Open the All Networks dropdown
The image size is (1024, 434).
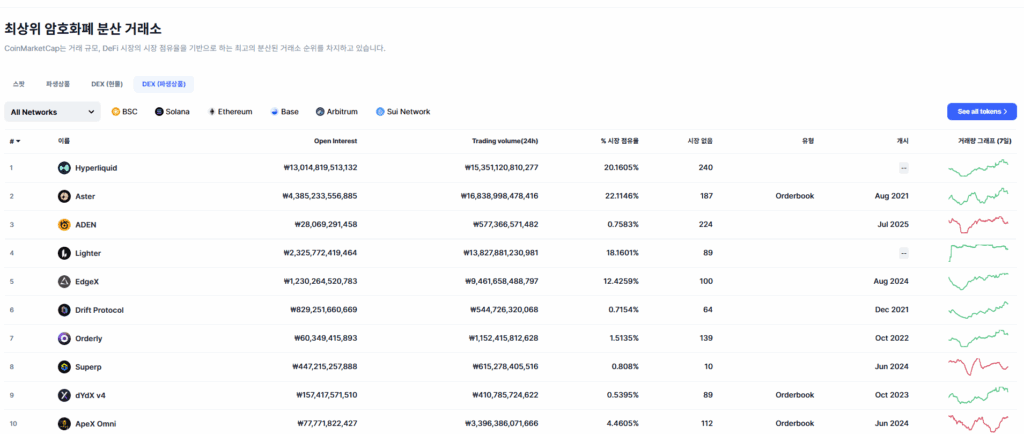pyautogui.click(x=52, y=112)
